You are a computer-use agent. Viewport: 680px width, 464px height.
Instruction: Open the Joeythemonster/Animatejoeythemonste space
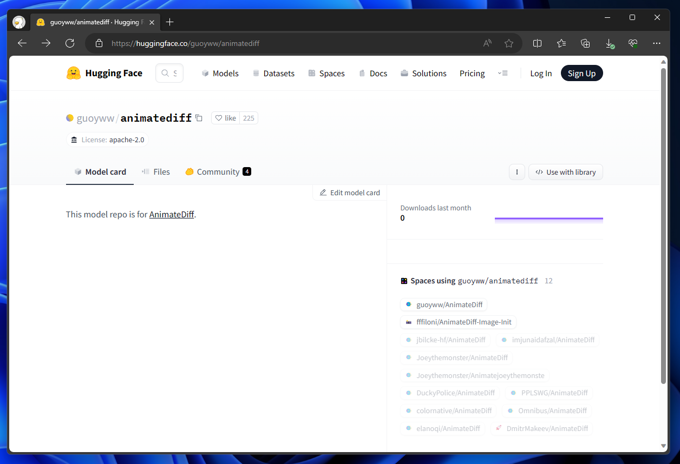click(475, 375)
